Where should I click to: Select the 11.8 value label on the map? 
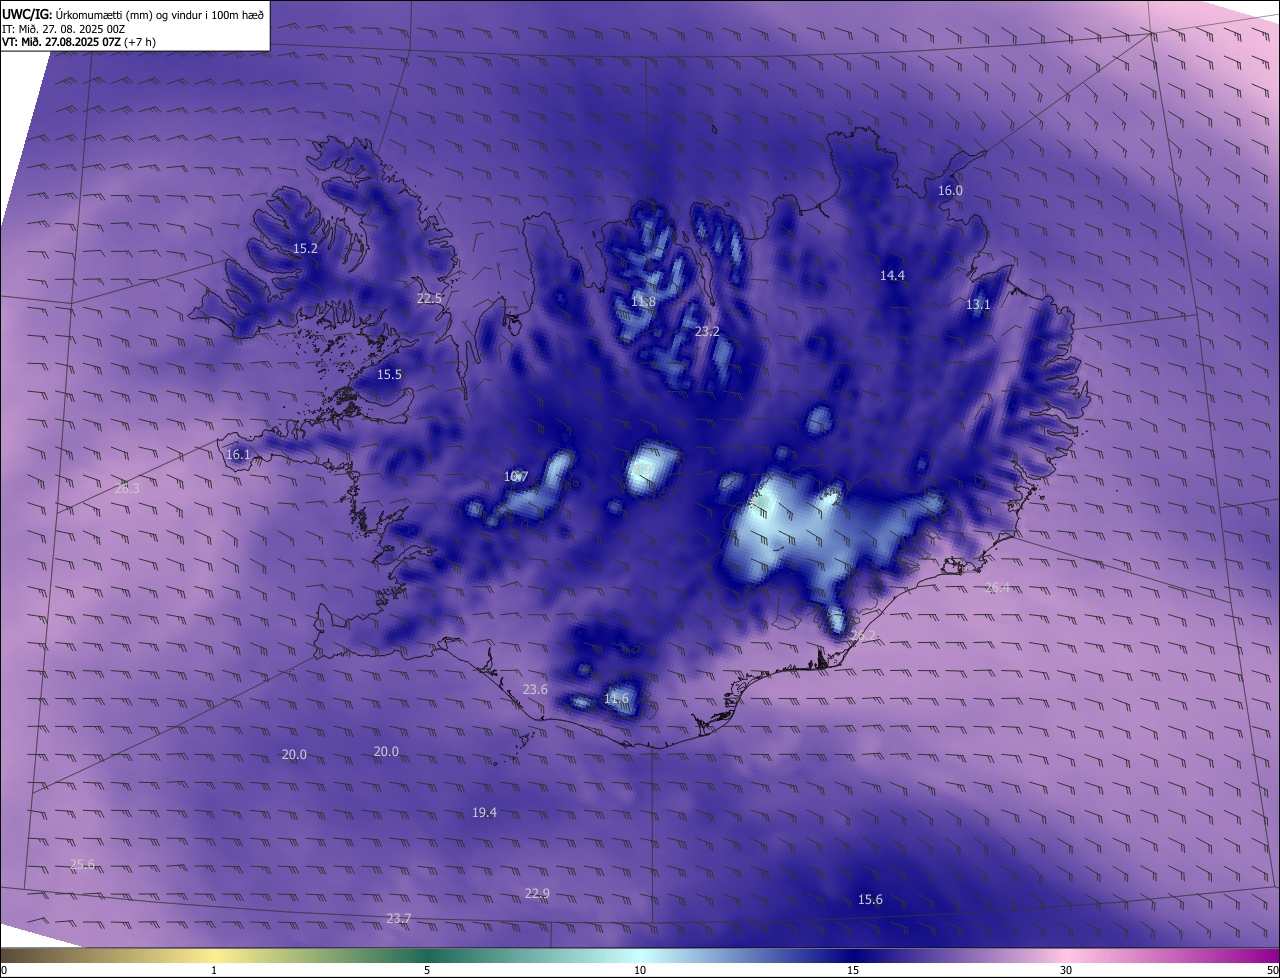pyautogui.click(x=643, y=301)
